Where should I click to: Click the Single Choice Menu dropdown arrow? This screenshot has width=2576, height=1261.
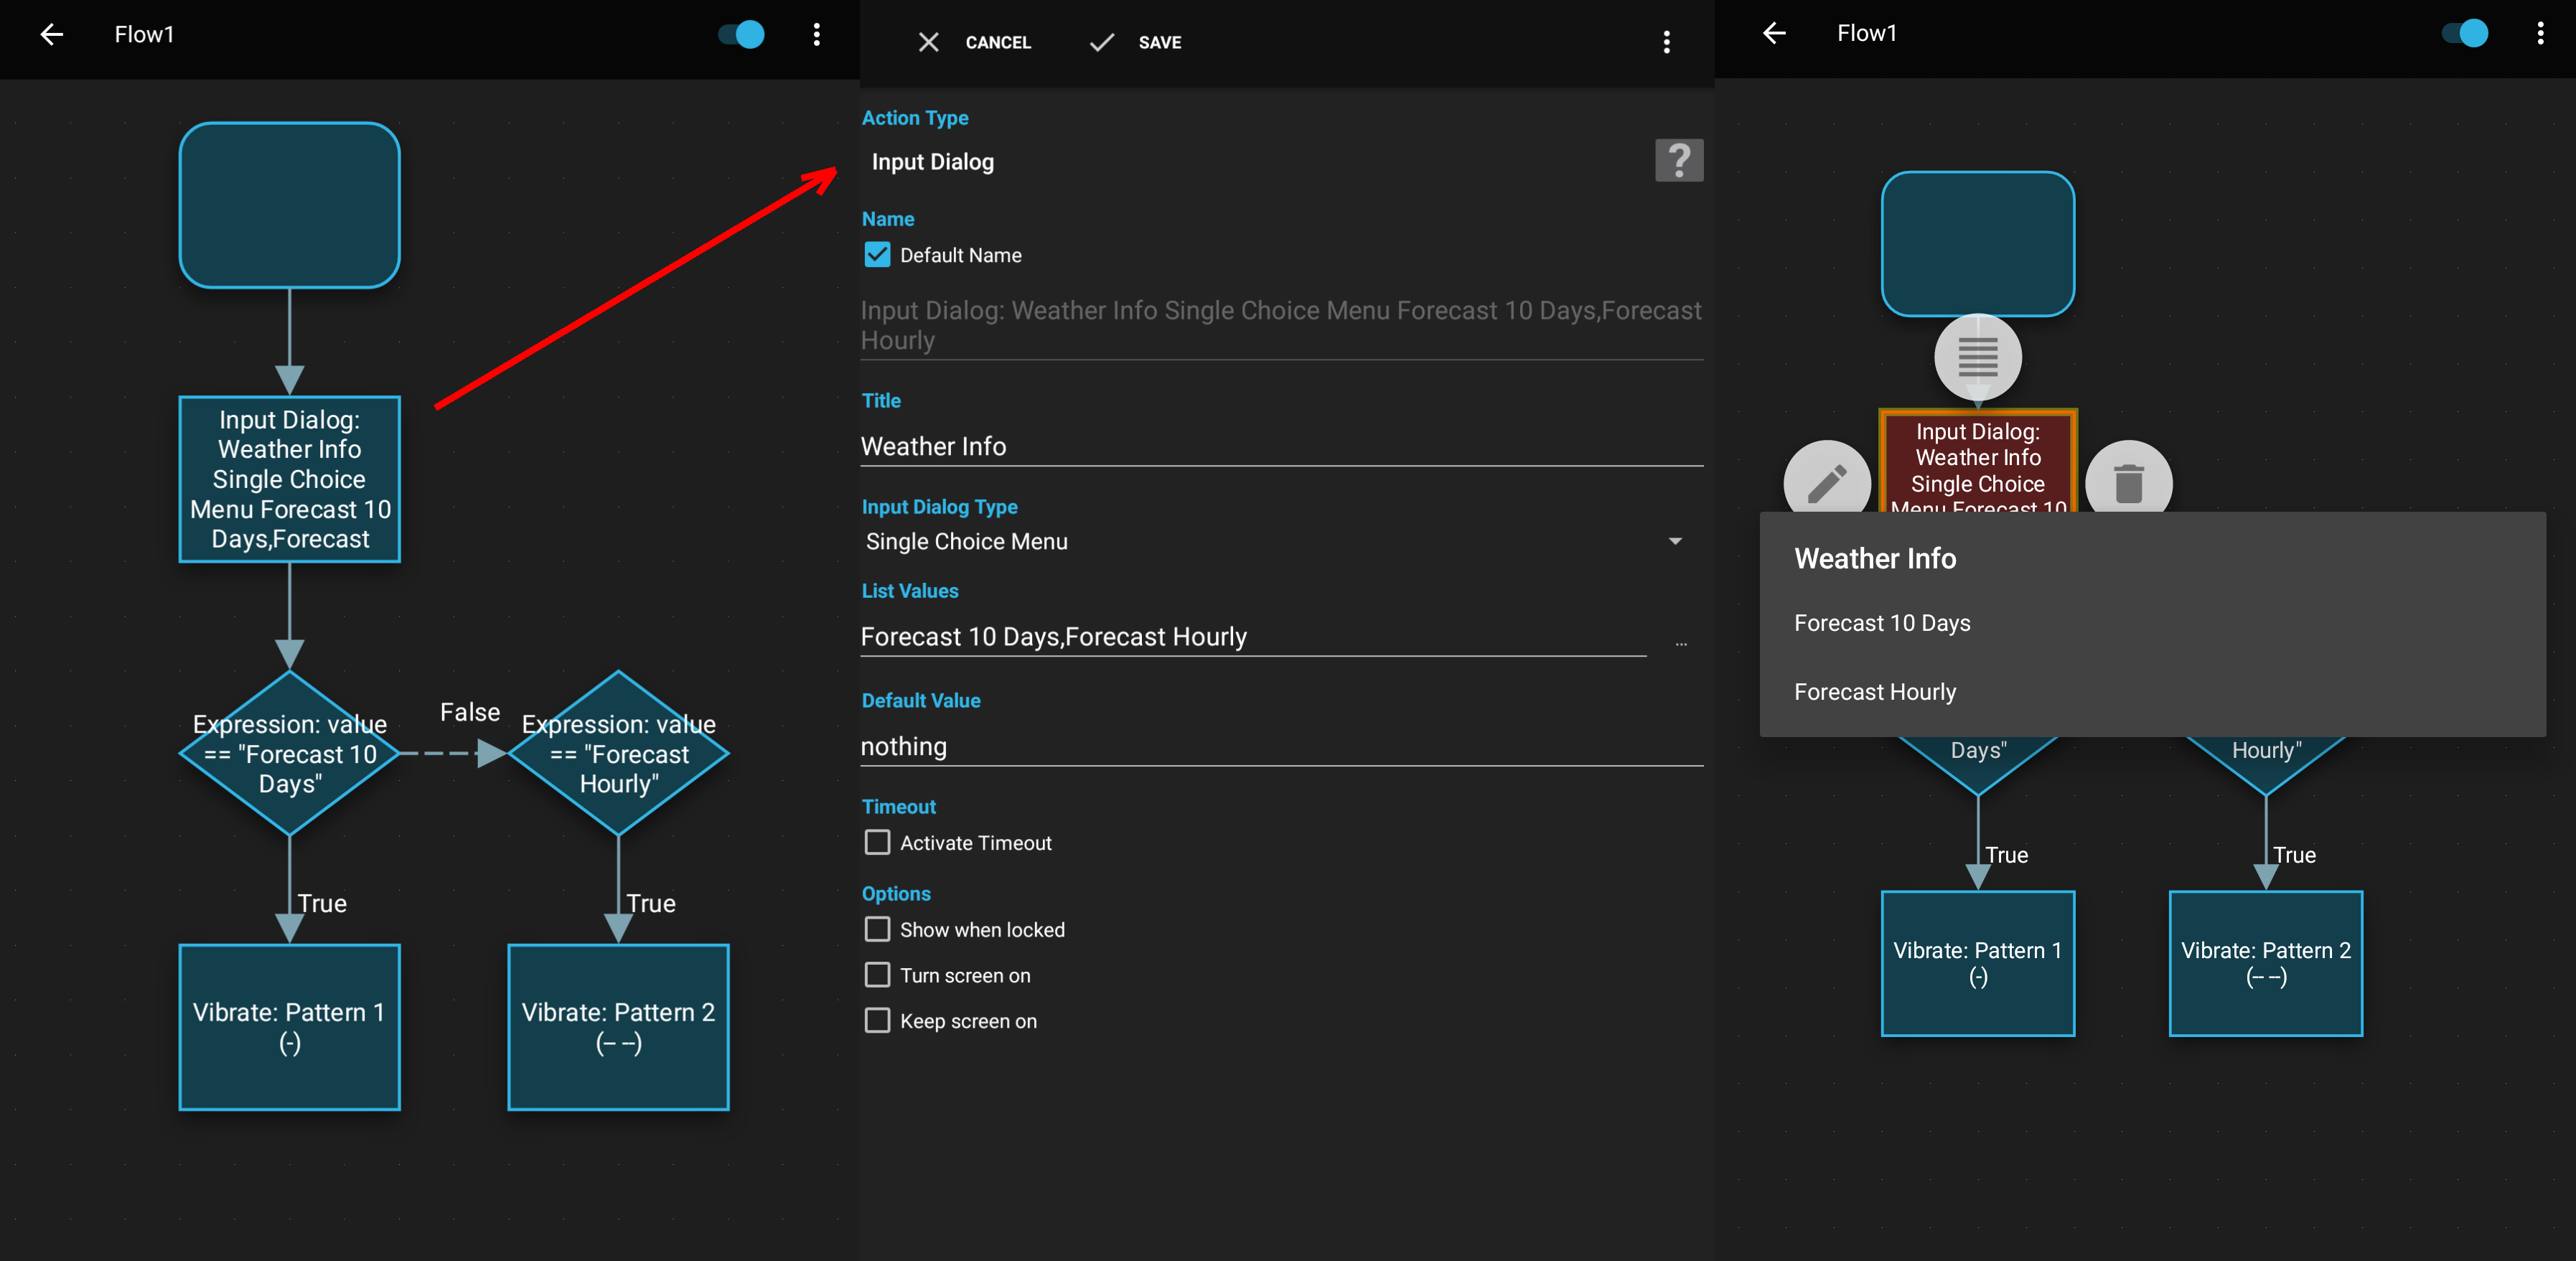(x=1675, y=542)
